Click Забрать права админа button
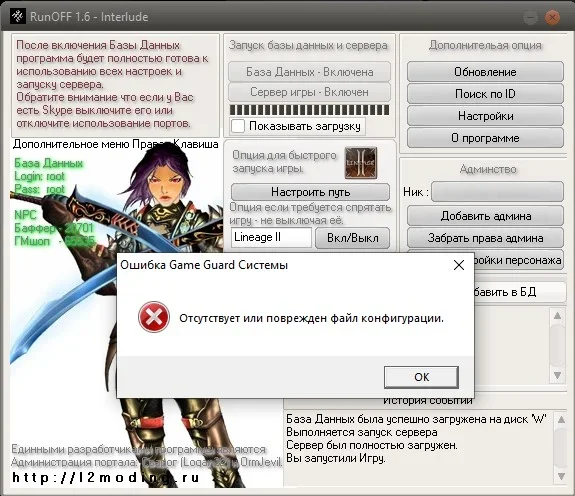 [x=485, y=238]
